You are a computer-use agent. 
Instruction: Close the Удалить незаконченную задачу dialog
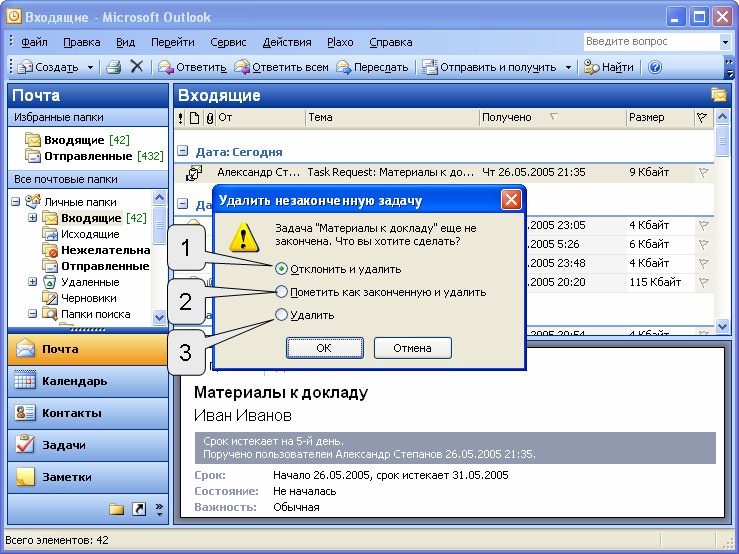pos(511,200)
